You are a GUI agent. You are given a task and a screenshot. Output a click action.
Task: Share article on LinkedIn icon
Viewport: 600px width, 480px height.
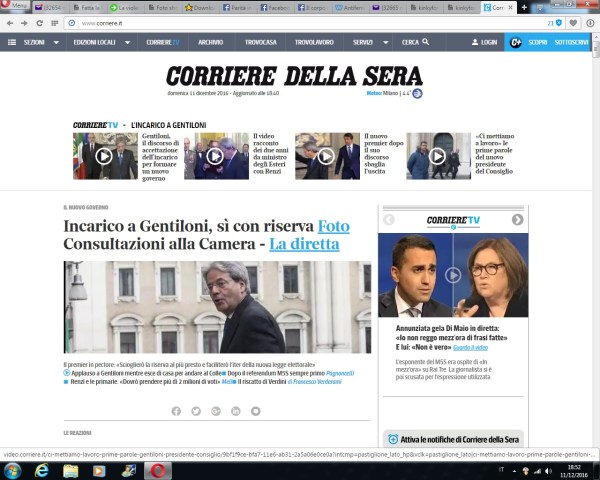click(236, 411)
